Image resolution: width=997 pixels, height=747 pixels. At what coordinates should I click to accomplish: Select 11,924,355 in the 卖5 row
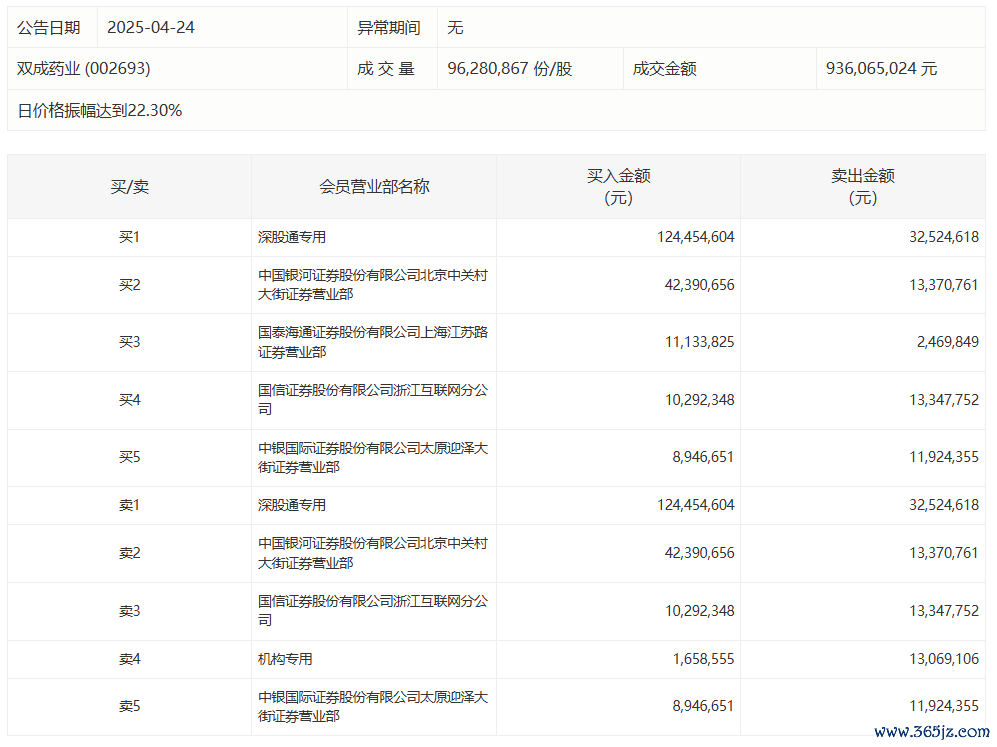tap(944, 706)
